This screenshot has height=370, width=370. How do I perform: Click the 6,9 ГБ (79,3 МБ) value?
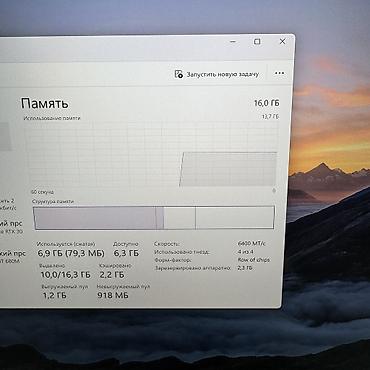(71, 253)
